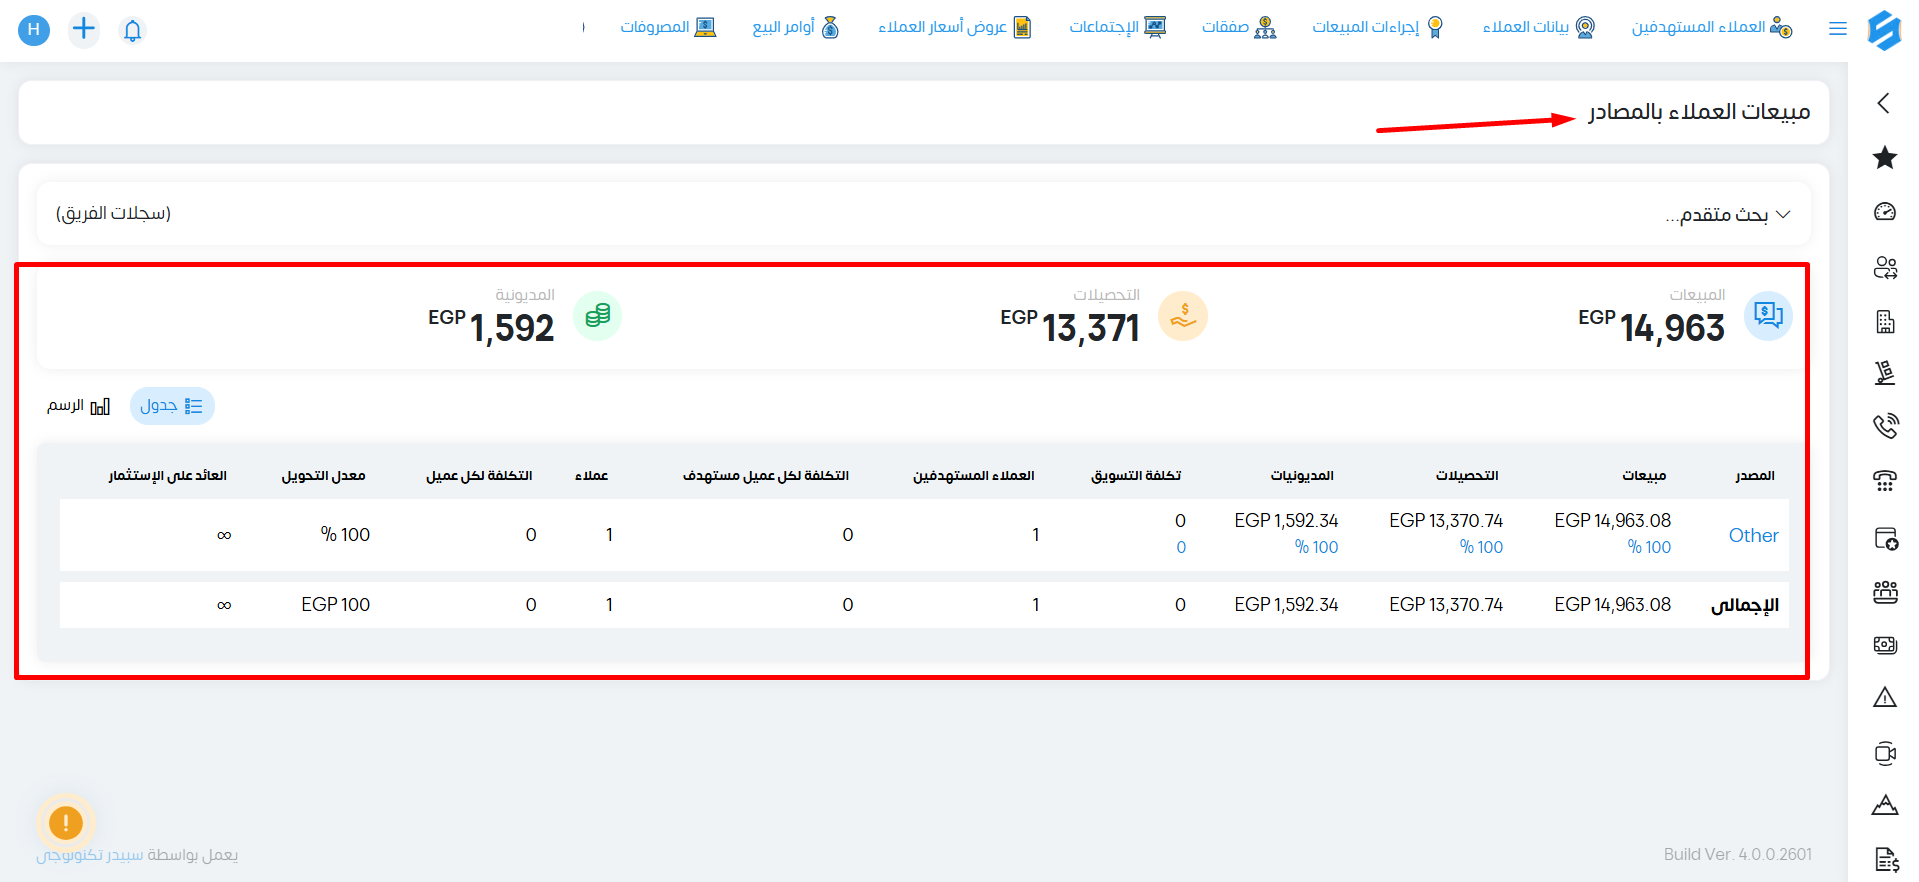
Task: Open the Other source link
Action: (1754, 535)
